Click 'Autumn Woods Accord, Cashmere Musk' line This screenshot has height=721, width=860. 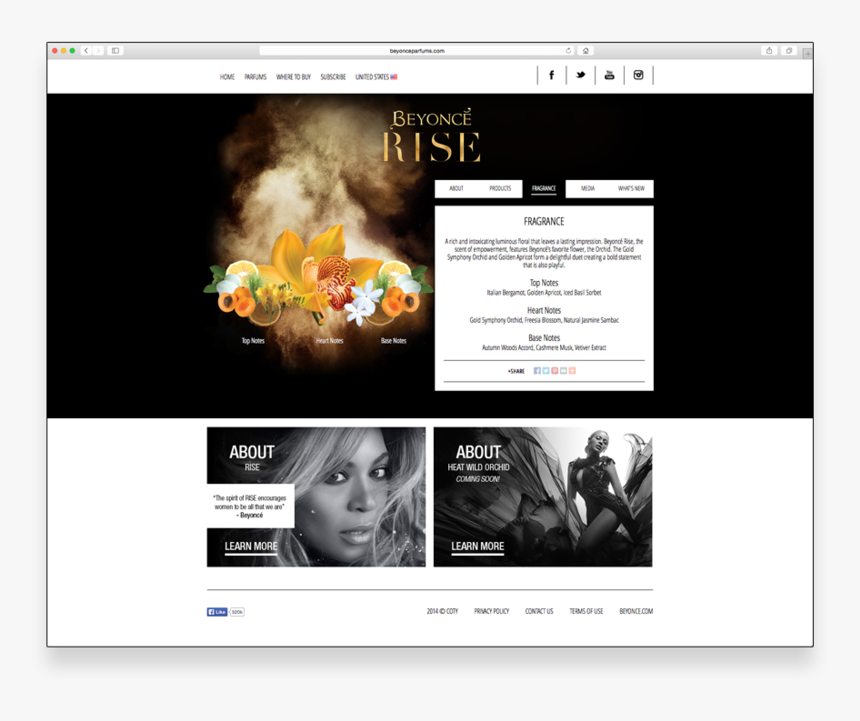[544, 348]
